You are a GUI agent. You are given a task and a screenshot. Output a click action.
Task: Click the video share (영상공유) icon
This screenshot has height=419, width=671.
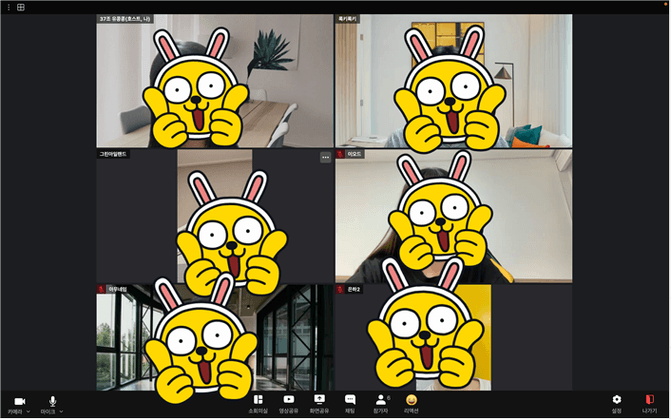click(289, 399)
